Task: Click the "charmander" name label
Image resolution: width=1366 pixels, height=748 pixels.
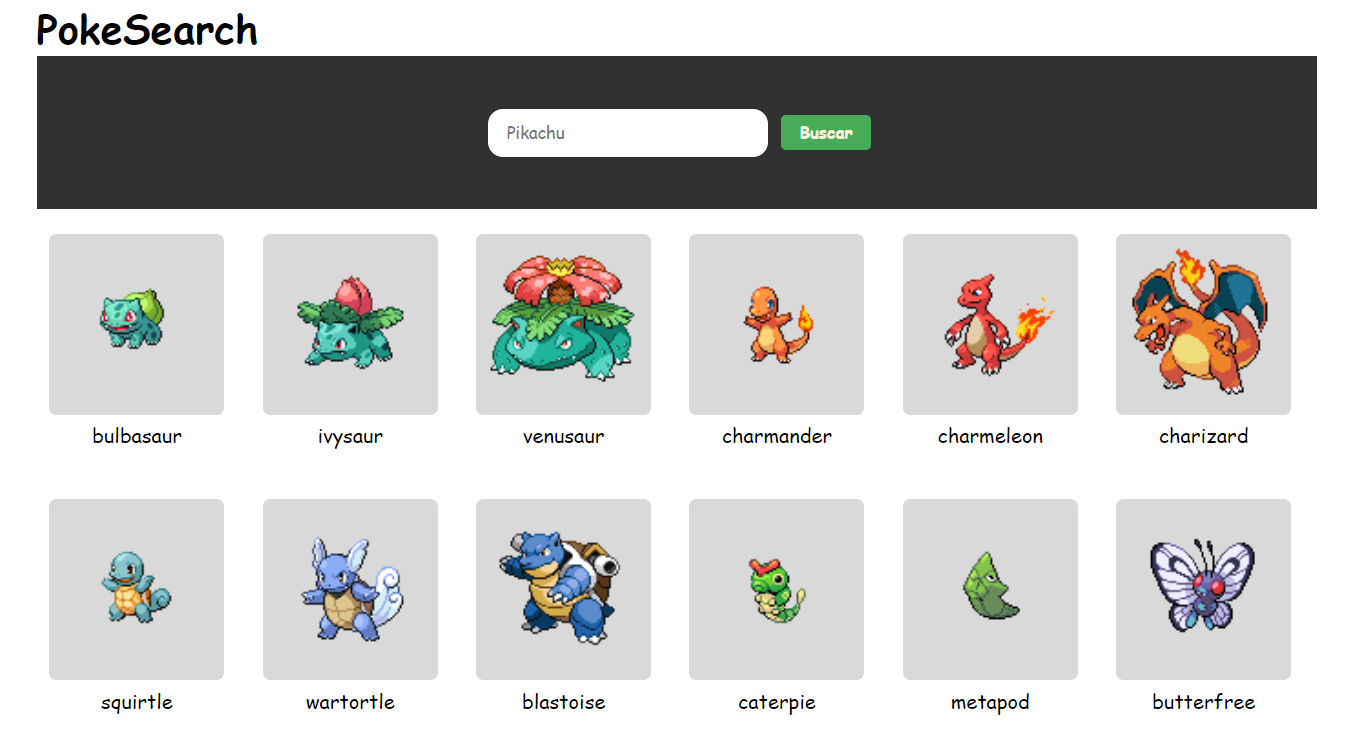Action: pyautogui.click(x=777, y=436)
